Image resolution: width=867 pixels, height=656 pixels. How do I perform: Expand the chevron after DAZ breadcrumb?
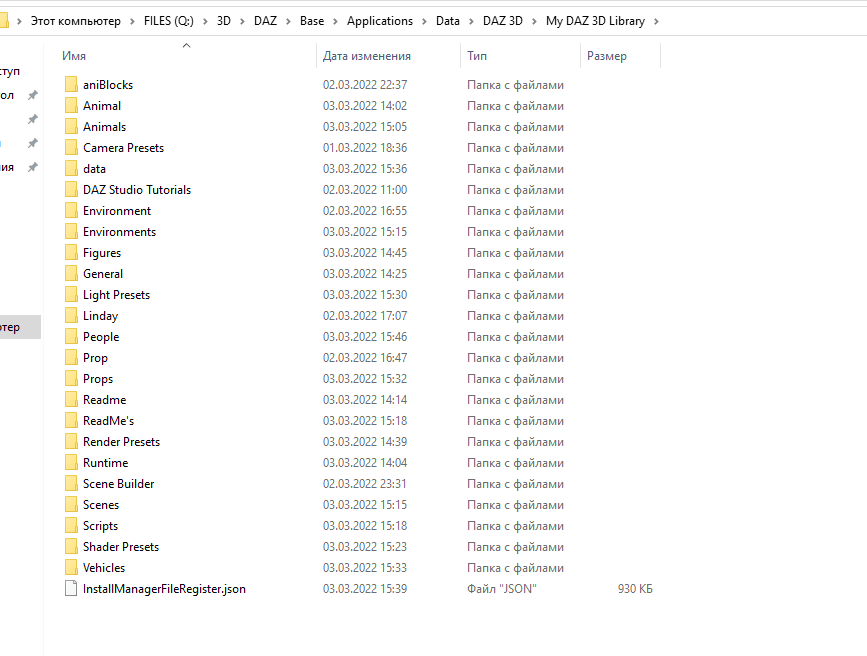point(288,22)
